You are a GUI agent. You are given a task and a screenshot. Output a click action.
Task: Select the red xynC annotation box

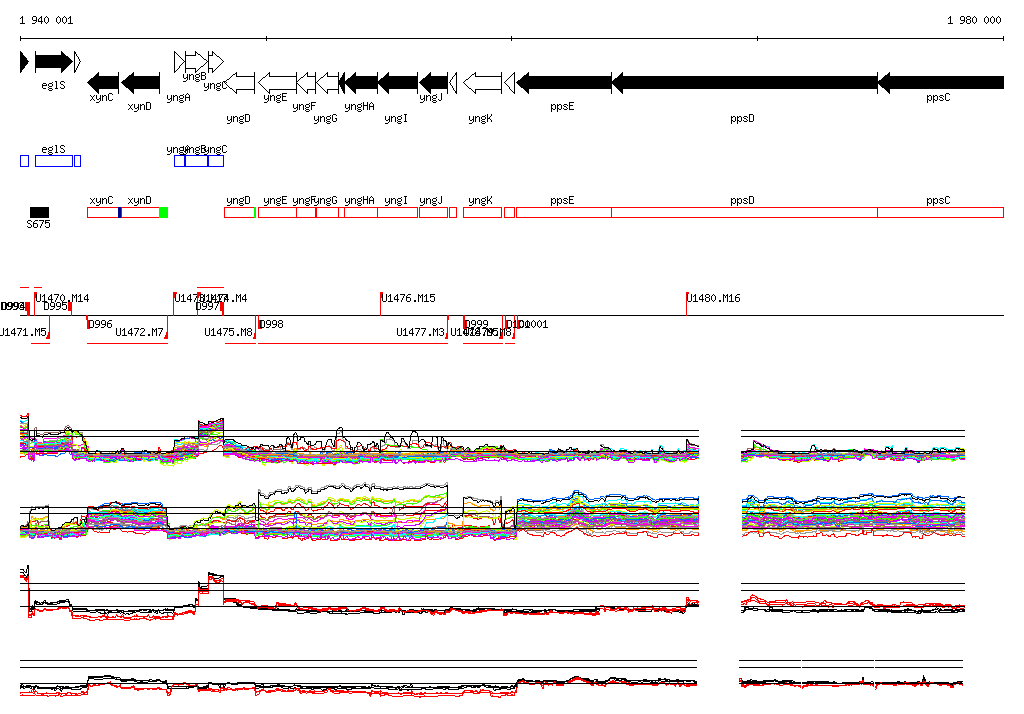click(x=103, y=212)
